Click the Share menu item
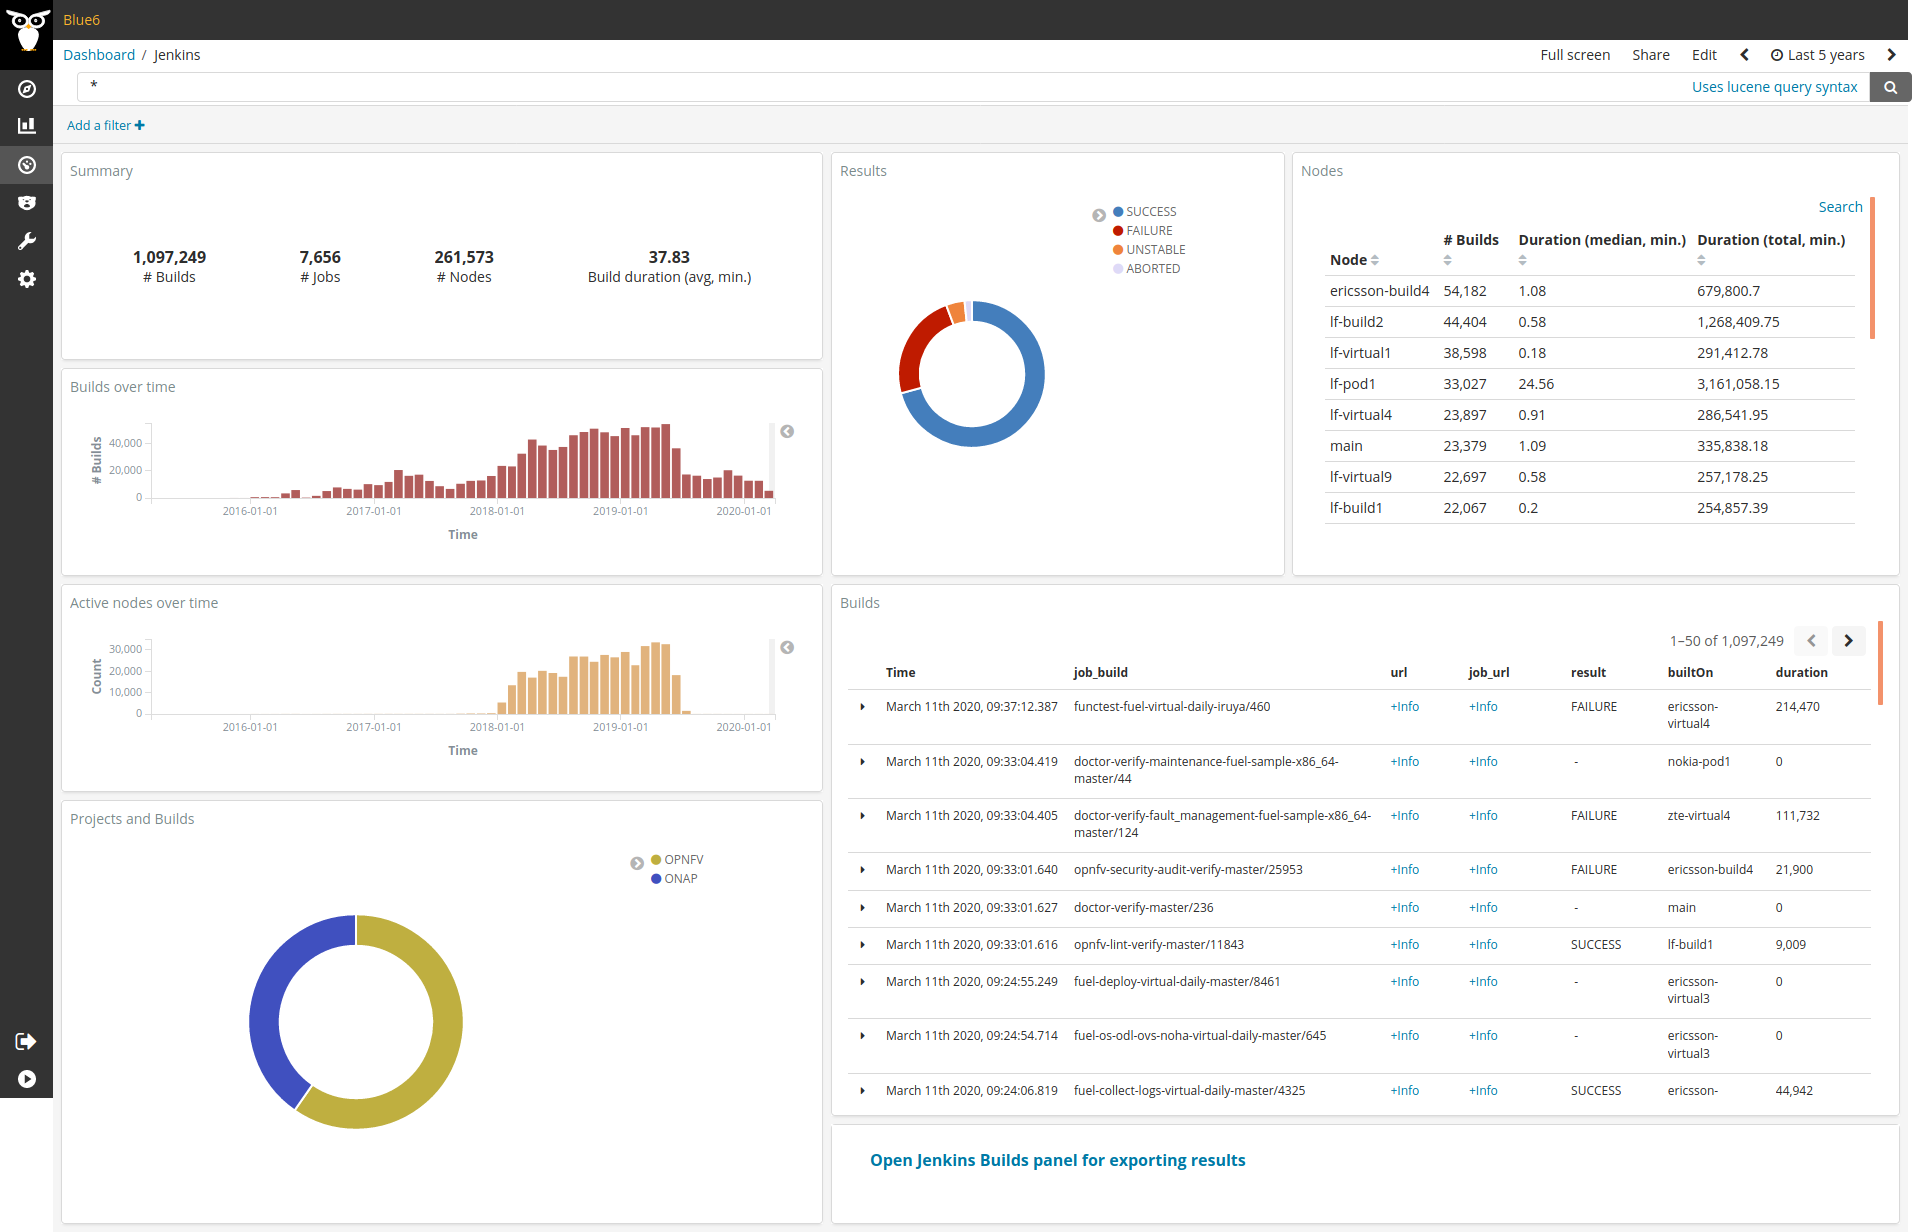Image resolution: width=1912 pixels, height=1232 pixels. (1650, 55)
